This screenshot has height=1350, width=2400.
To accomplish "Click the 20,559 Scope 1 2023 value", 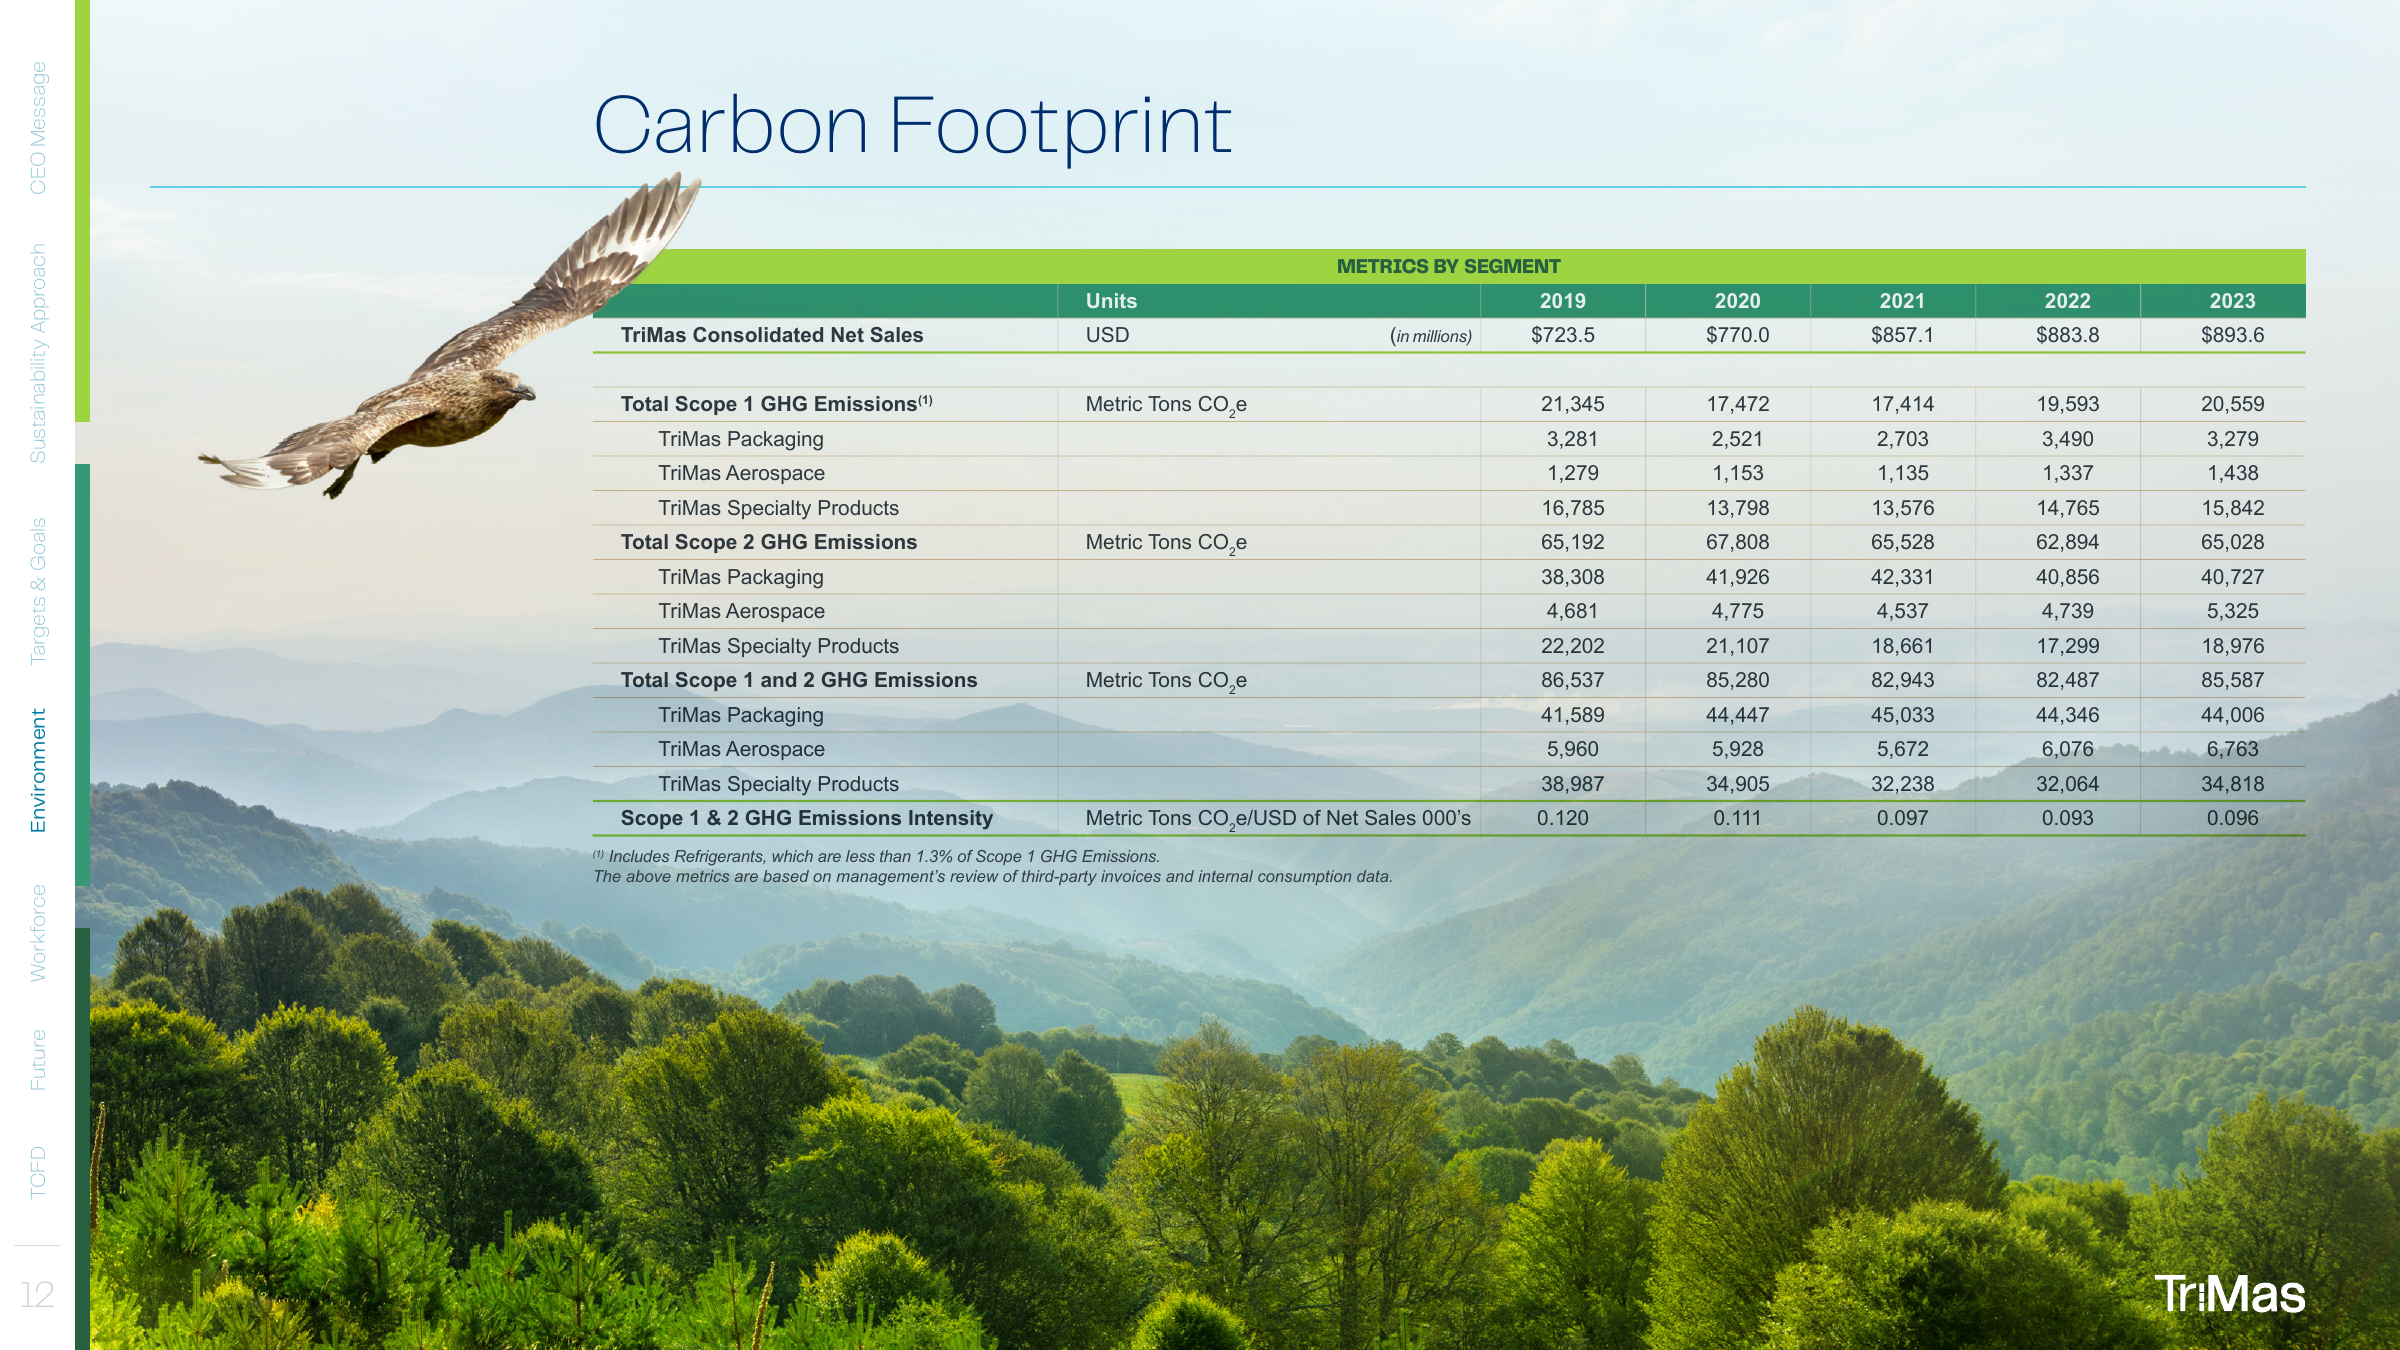I will (2232, 404).
